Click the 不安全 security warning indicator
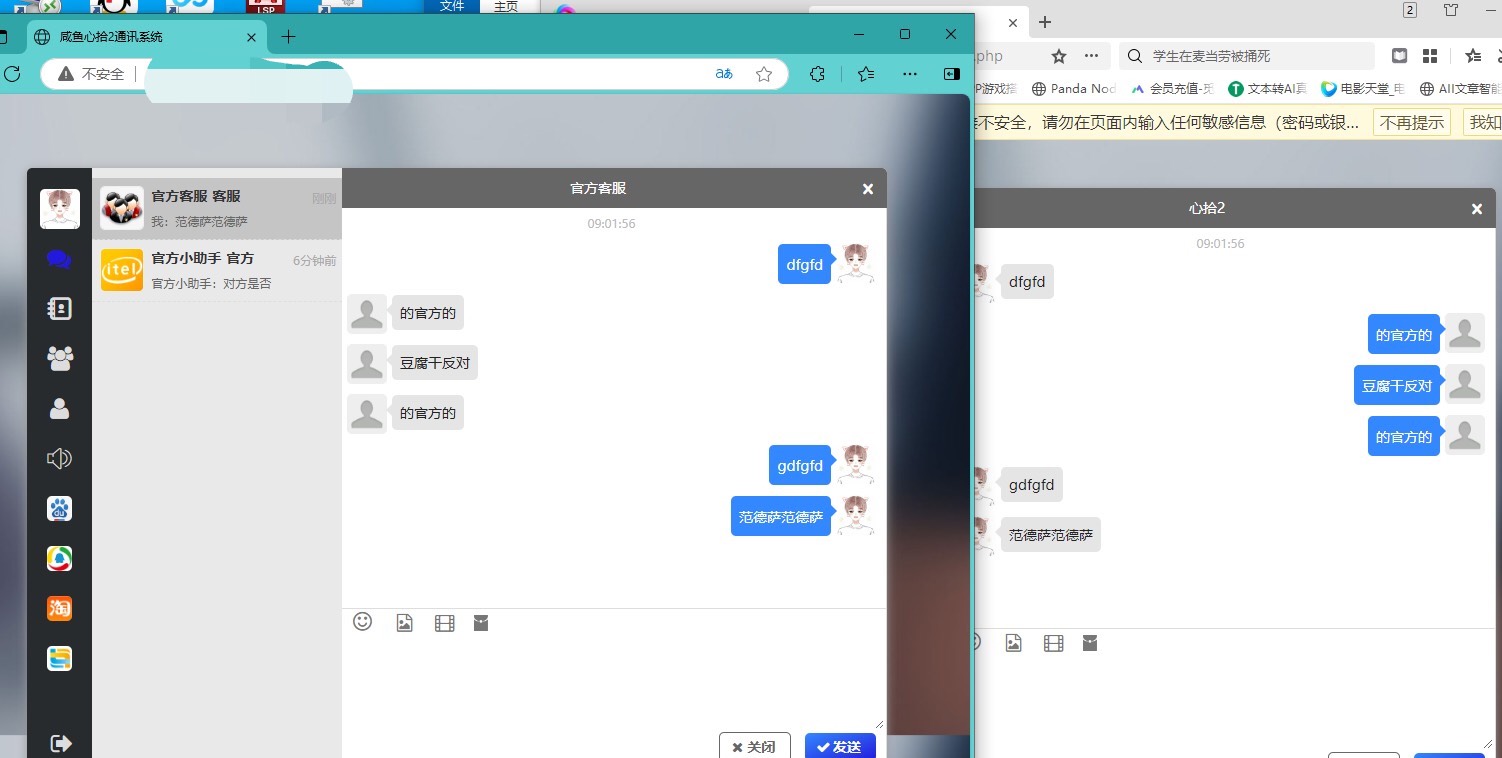 91,74
